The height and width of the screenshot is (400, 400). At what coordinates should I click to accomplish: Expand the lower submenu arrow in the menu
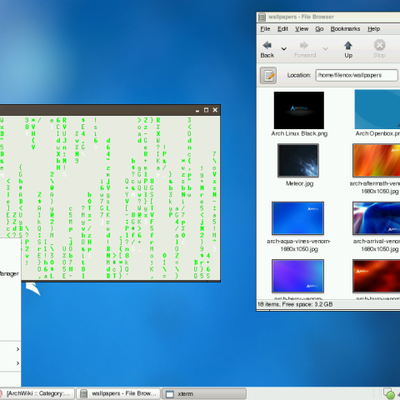point(18,363)
